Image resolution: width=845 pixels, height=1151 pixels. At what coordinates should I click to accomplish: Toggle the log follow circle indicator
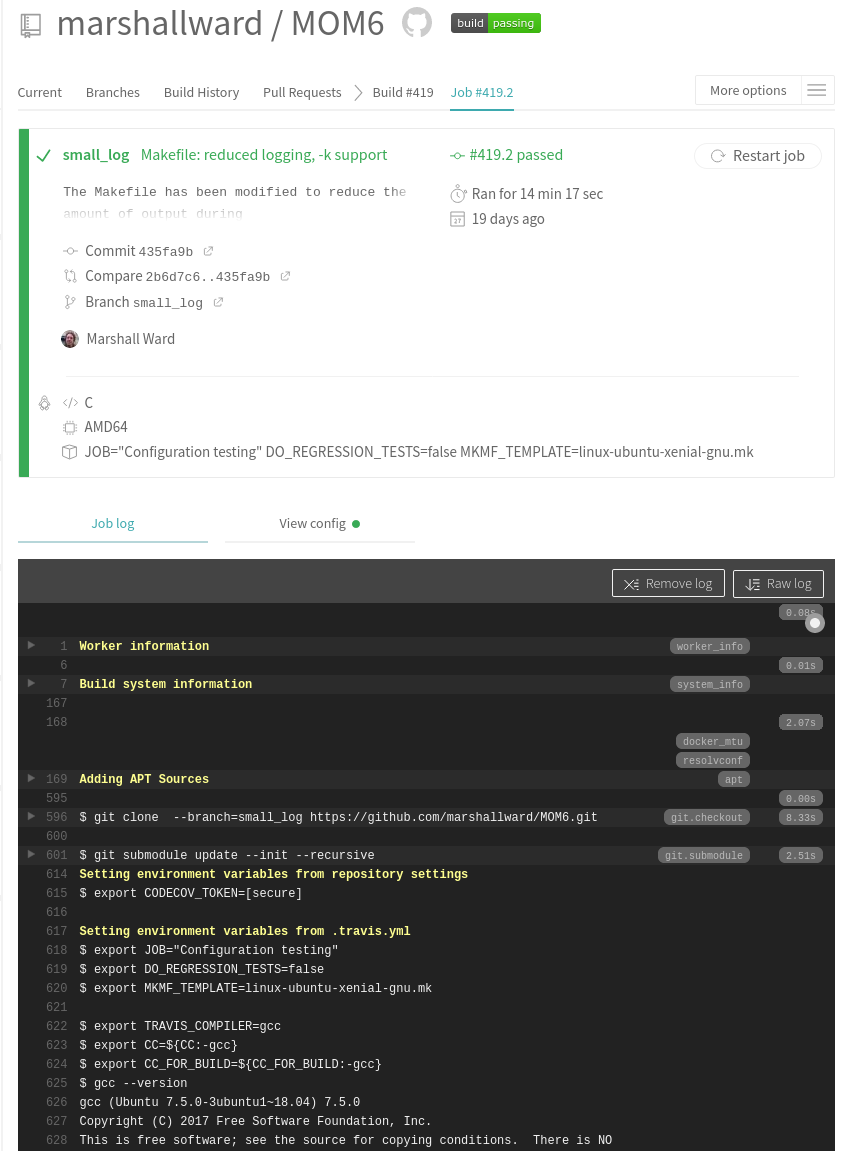tap(815, 623)
